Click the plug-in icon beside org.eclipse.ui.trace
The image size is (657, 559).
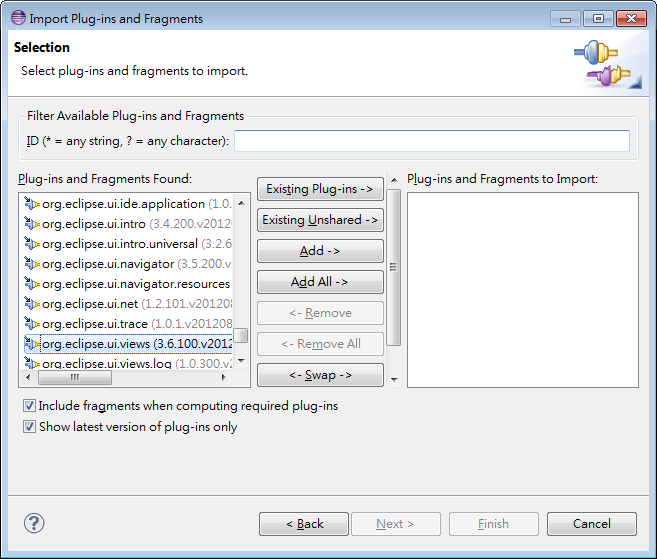[32, 324]
